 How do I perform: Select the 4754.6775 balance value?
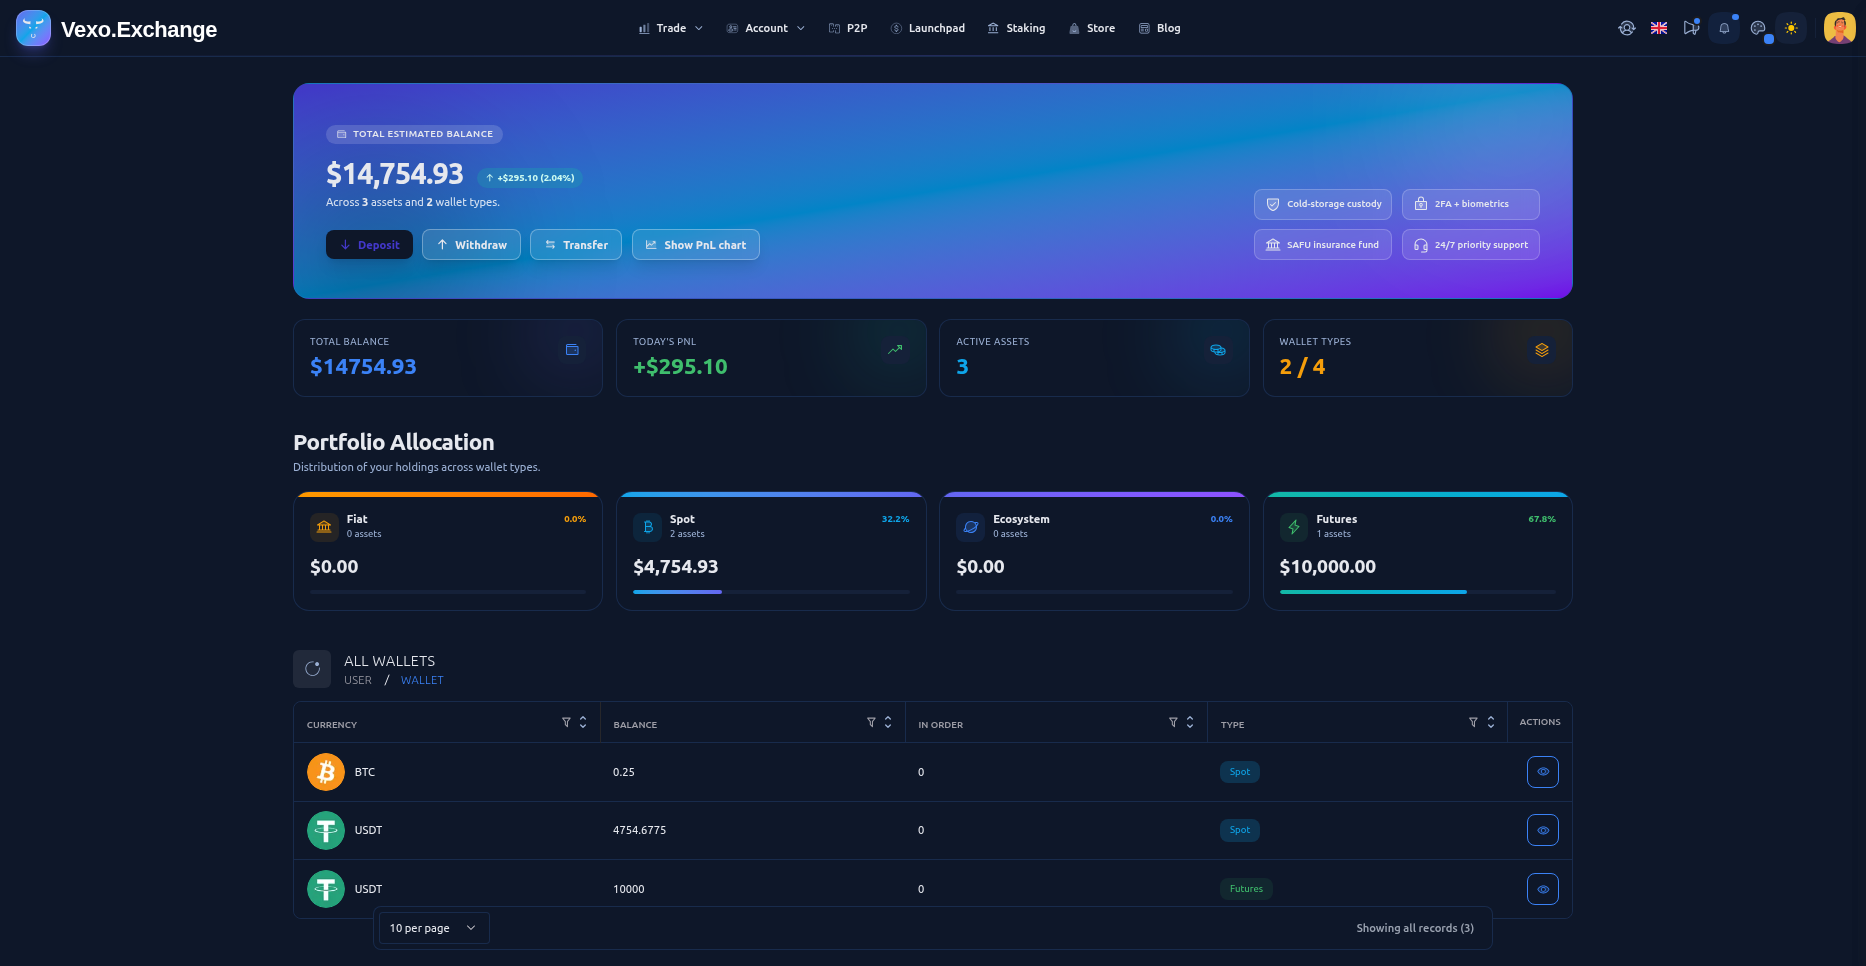(639, 830)
